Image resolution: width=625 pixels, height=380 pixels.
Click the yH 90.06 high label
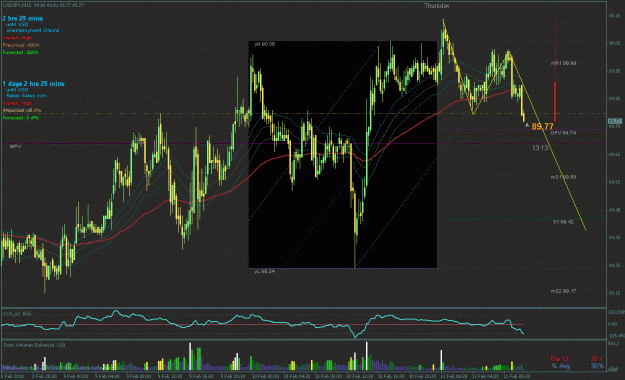click(265, 44)
